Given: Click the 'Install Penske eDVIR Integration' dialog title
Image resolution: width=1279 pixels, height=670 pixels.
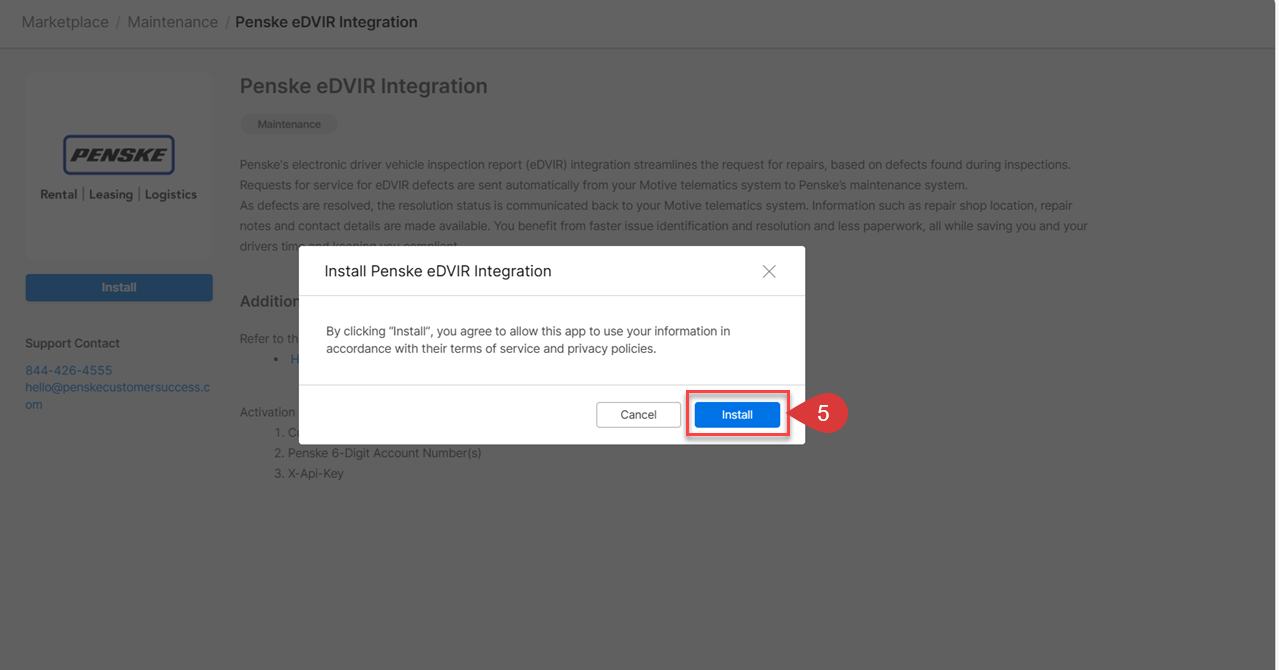Looking at the screenshot, I should coord(438,271).
